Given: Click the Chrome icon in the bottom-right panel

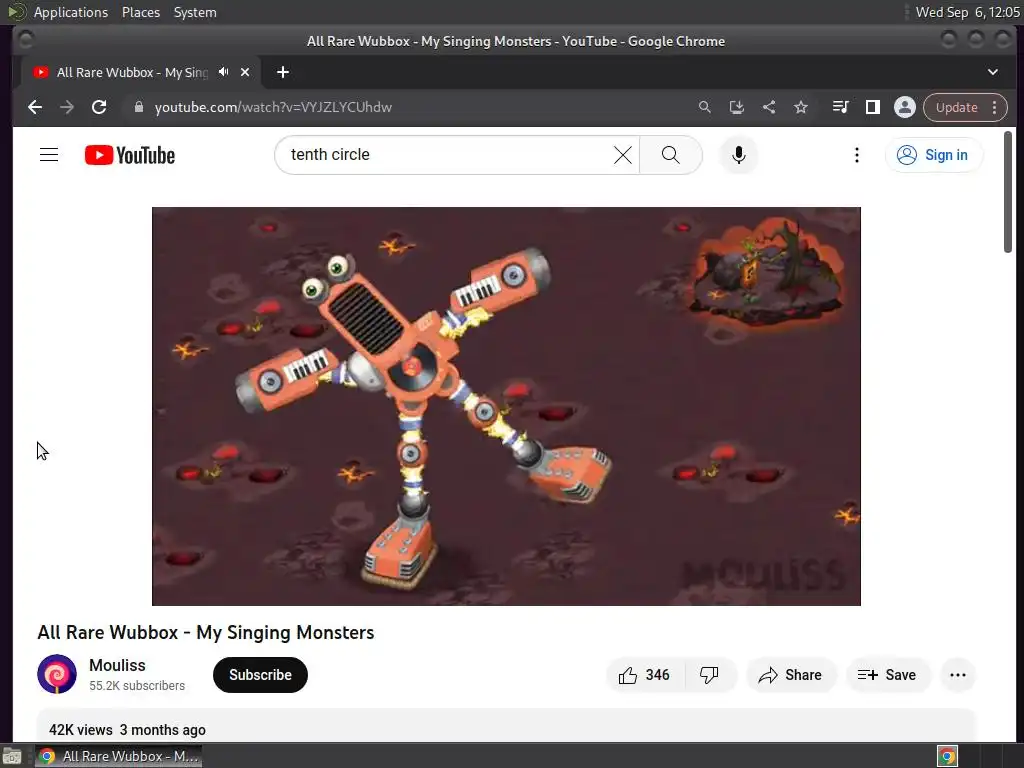Looking at the screenshot, I should coord(947,756).
